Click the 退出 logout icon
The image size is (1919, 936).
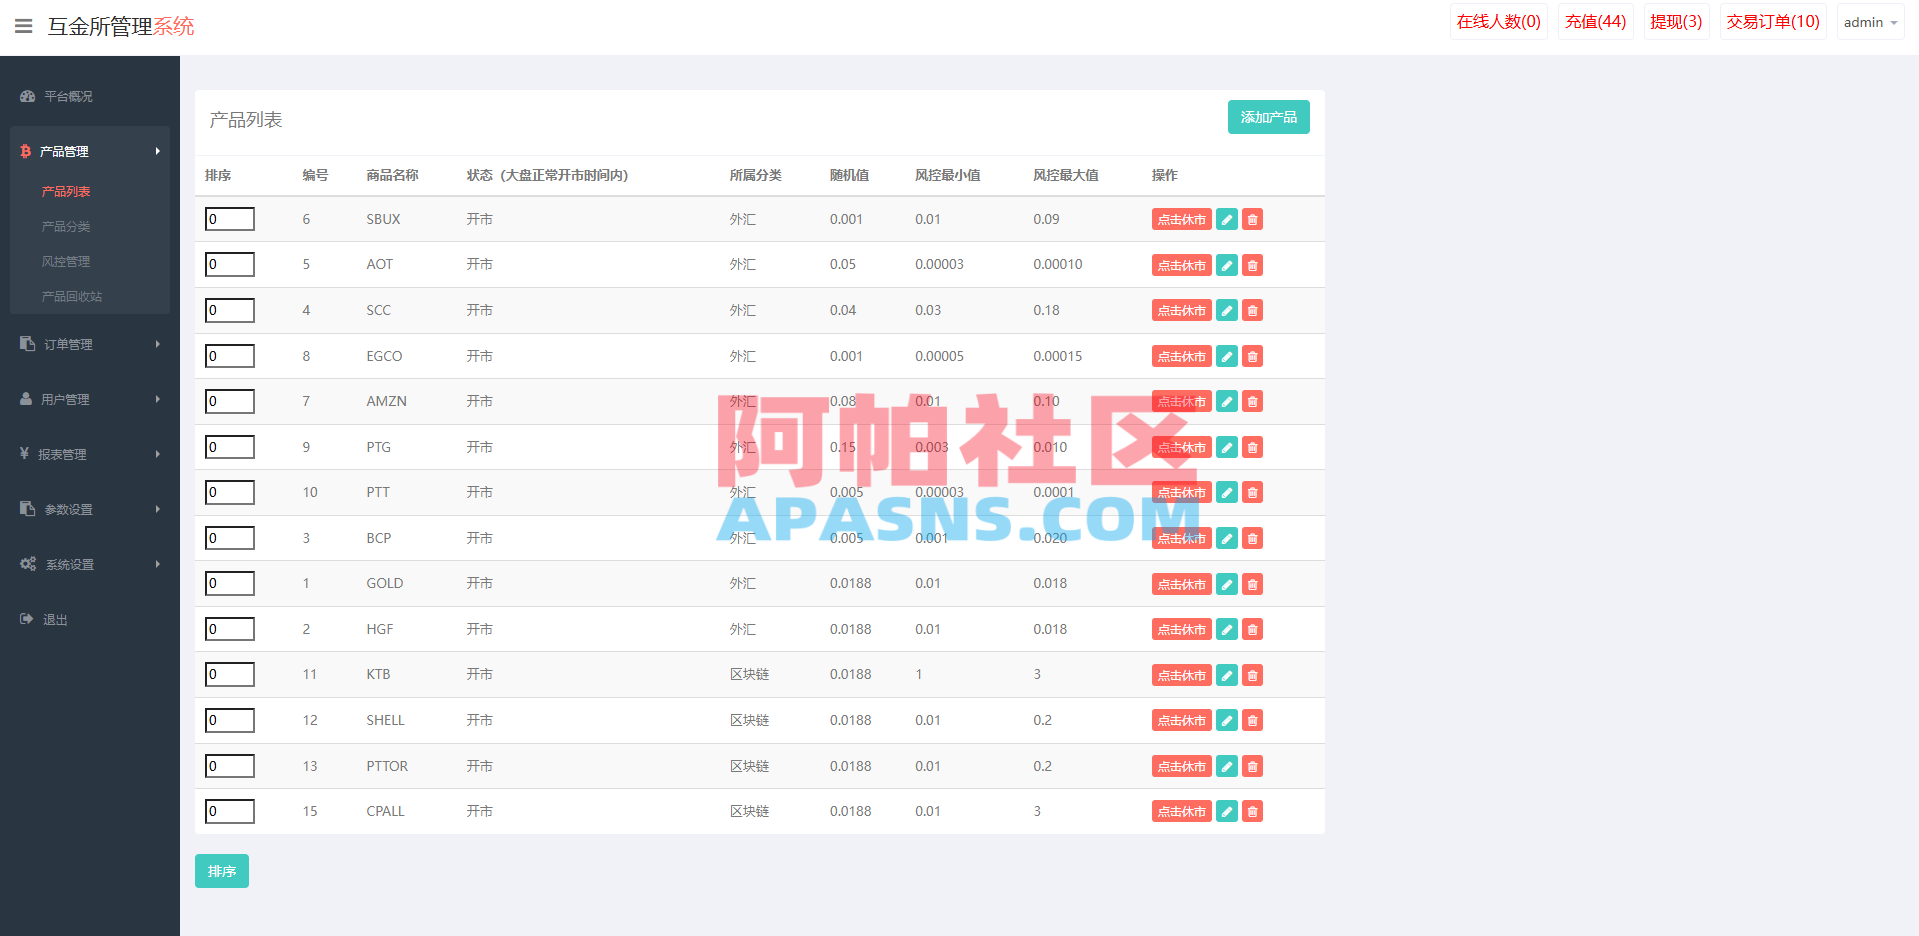(26, 618)
